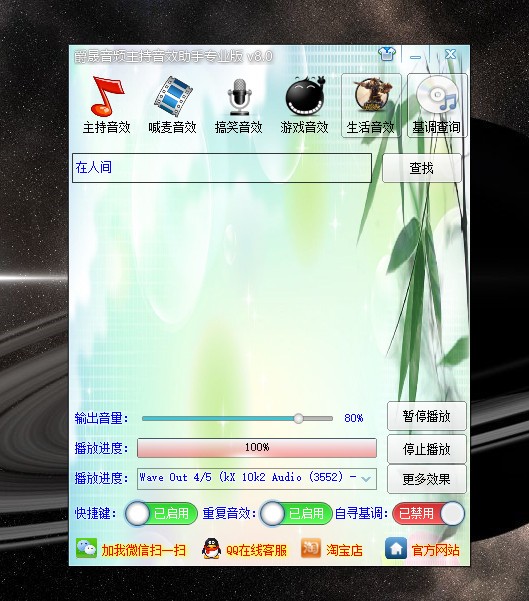
Task: Click the Taobao 淘 icon
Action: pos(310,548)
